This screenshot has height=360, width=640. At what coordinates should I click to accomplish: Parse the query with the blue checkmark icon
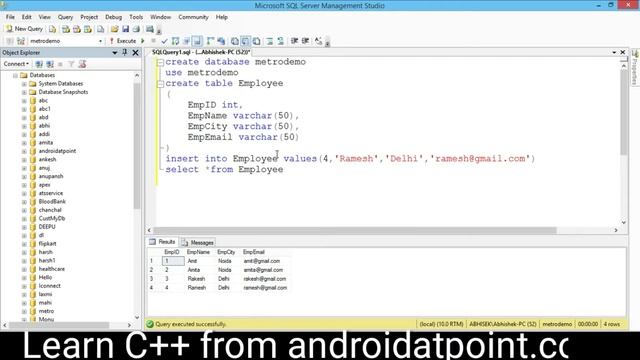(164, 41)
